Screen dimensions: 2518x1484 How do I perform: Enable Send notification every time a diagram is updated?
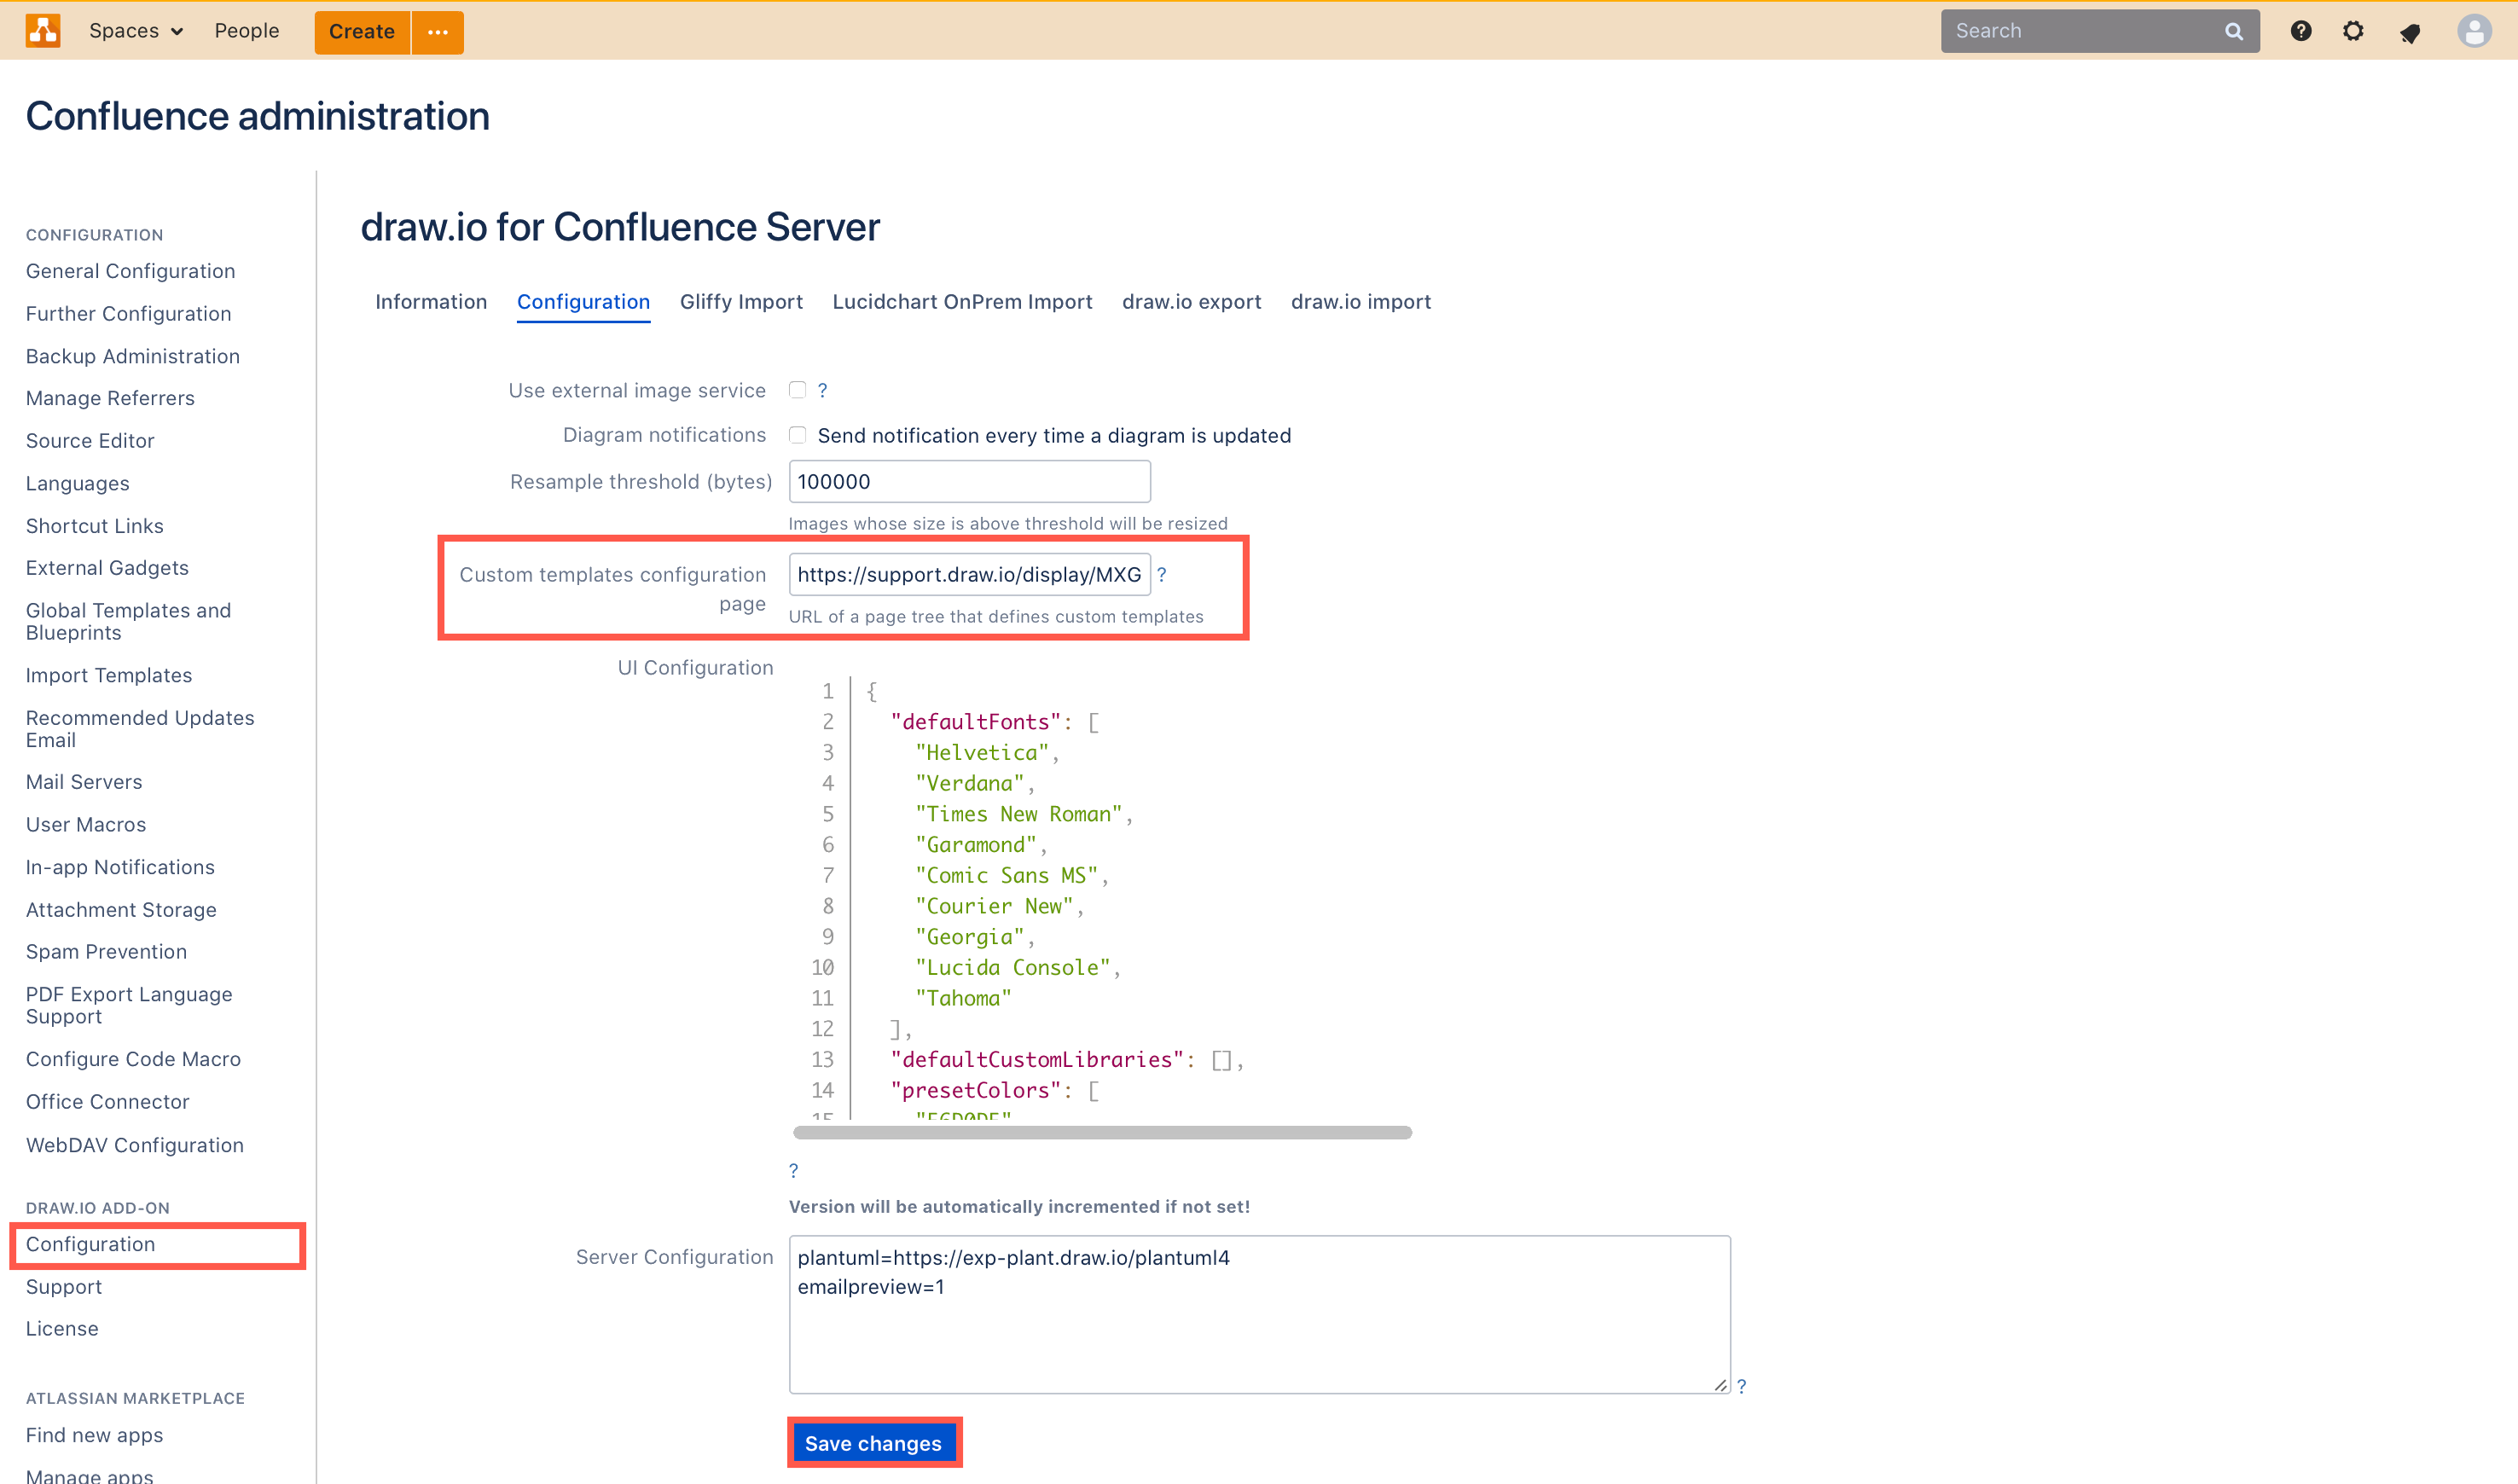tap(797, 434)
